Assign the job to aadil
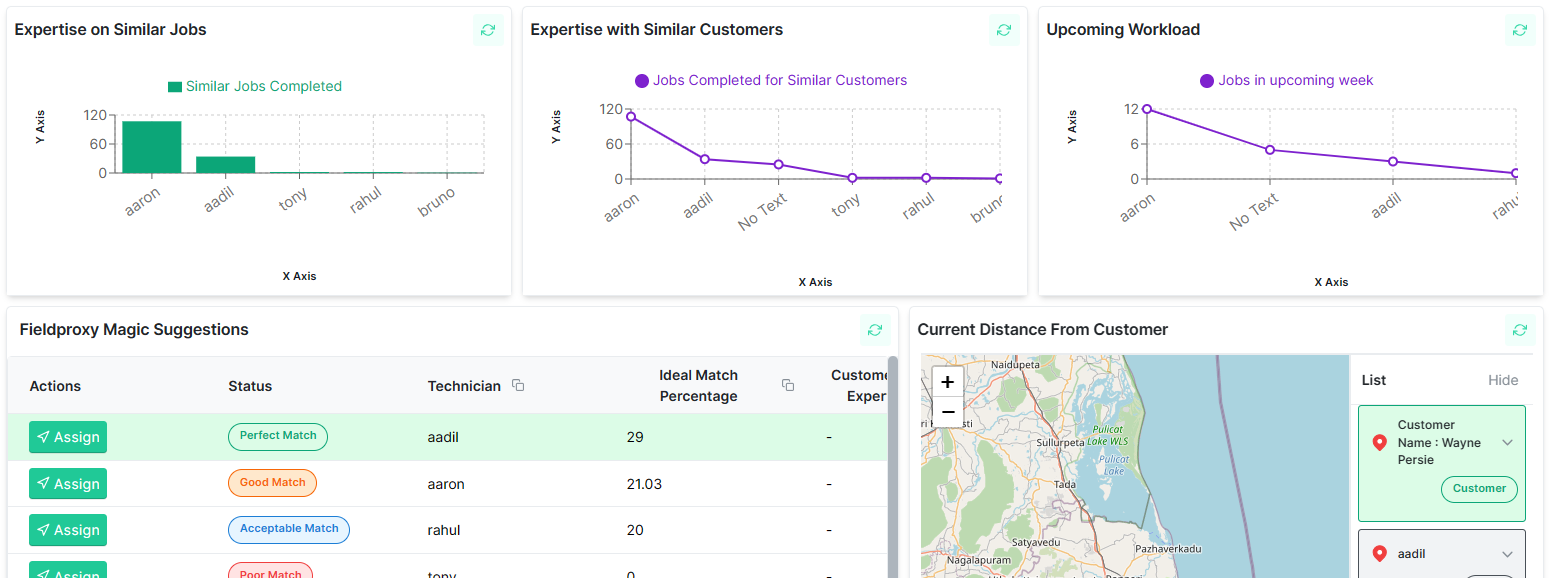The width and height of the screenshot is (1551, 578). (x=67, y=437)
